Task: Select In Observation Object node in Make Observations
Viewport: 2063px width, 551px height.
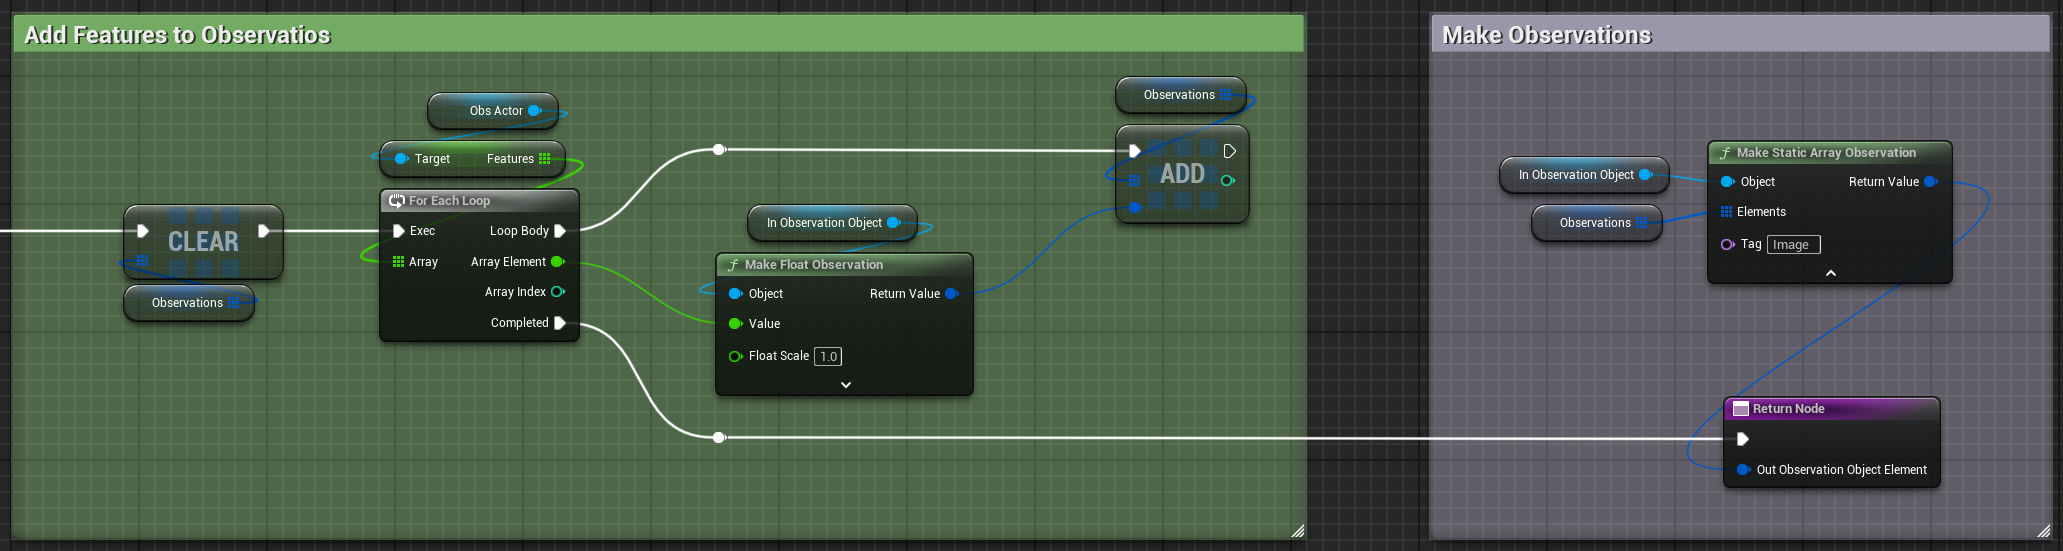Action: coord(1583,175)
